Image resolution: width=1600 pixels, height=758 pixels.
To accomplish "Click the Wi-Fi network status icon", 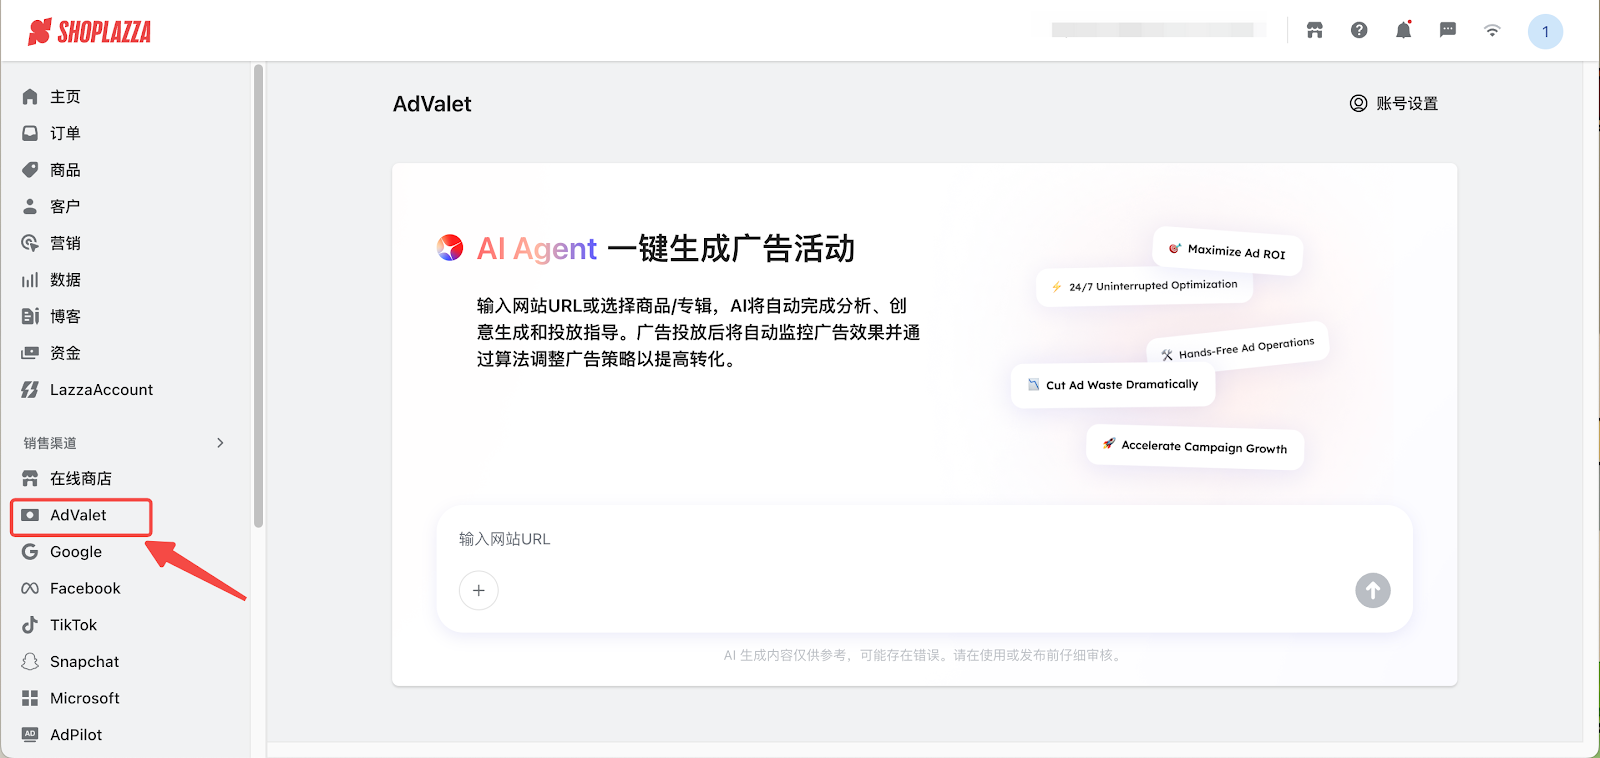I will pyautogui.click(x=1492, y=31).
